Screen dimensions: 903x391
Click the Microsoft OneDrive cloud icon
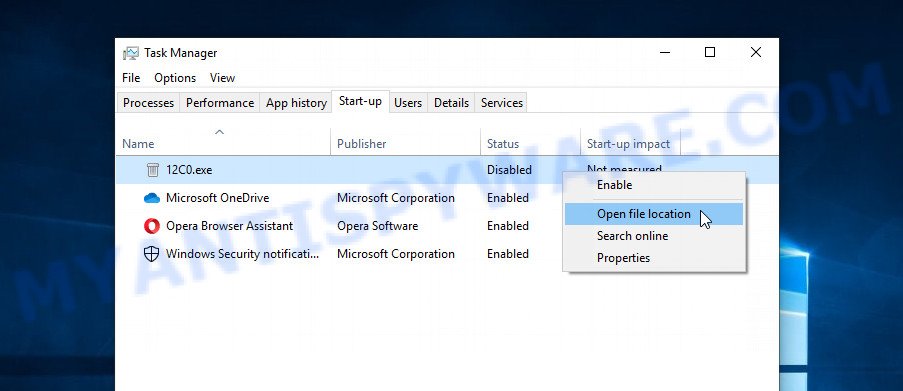click(x=151, y=198)
